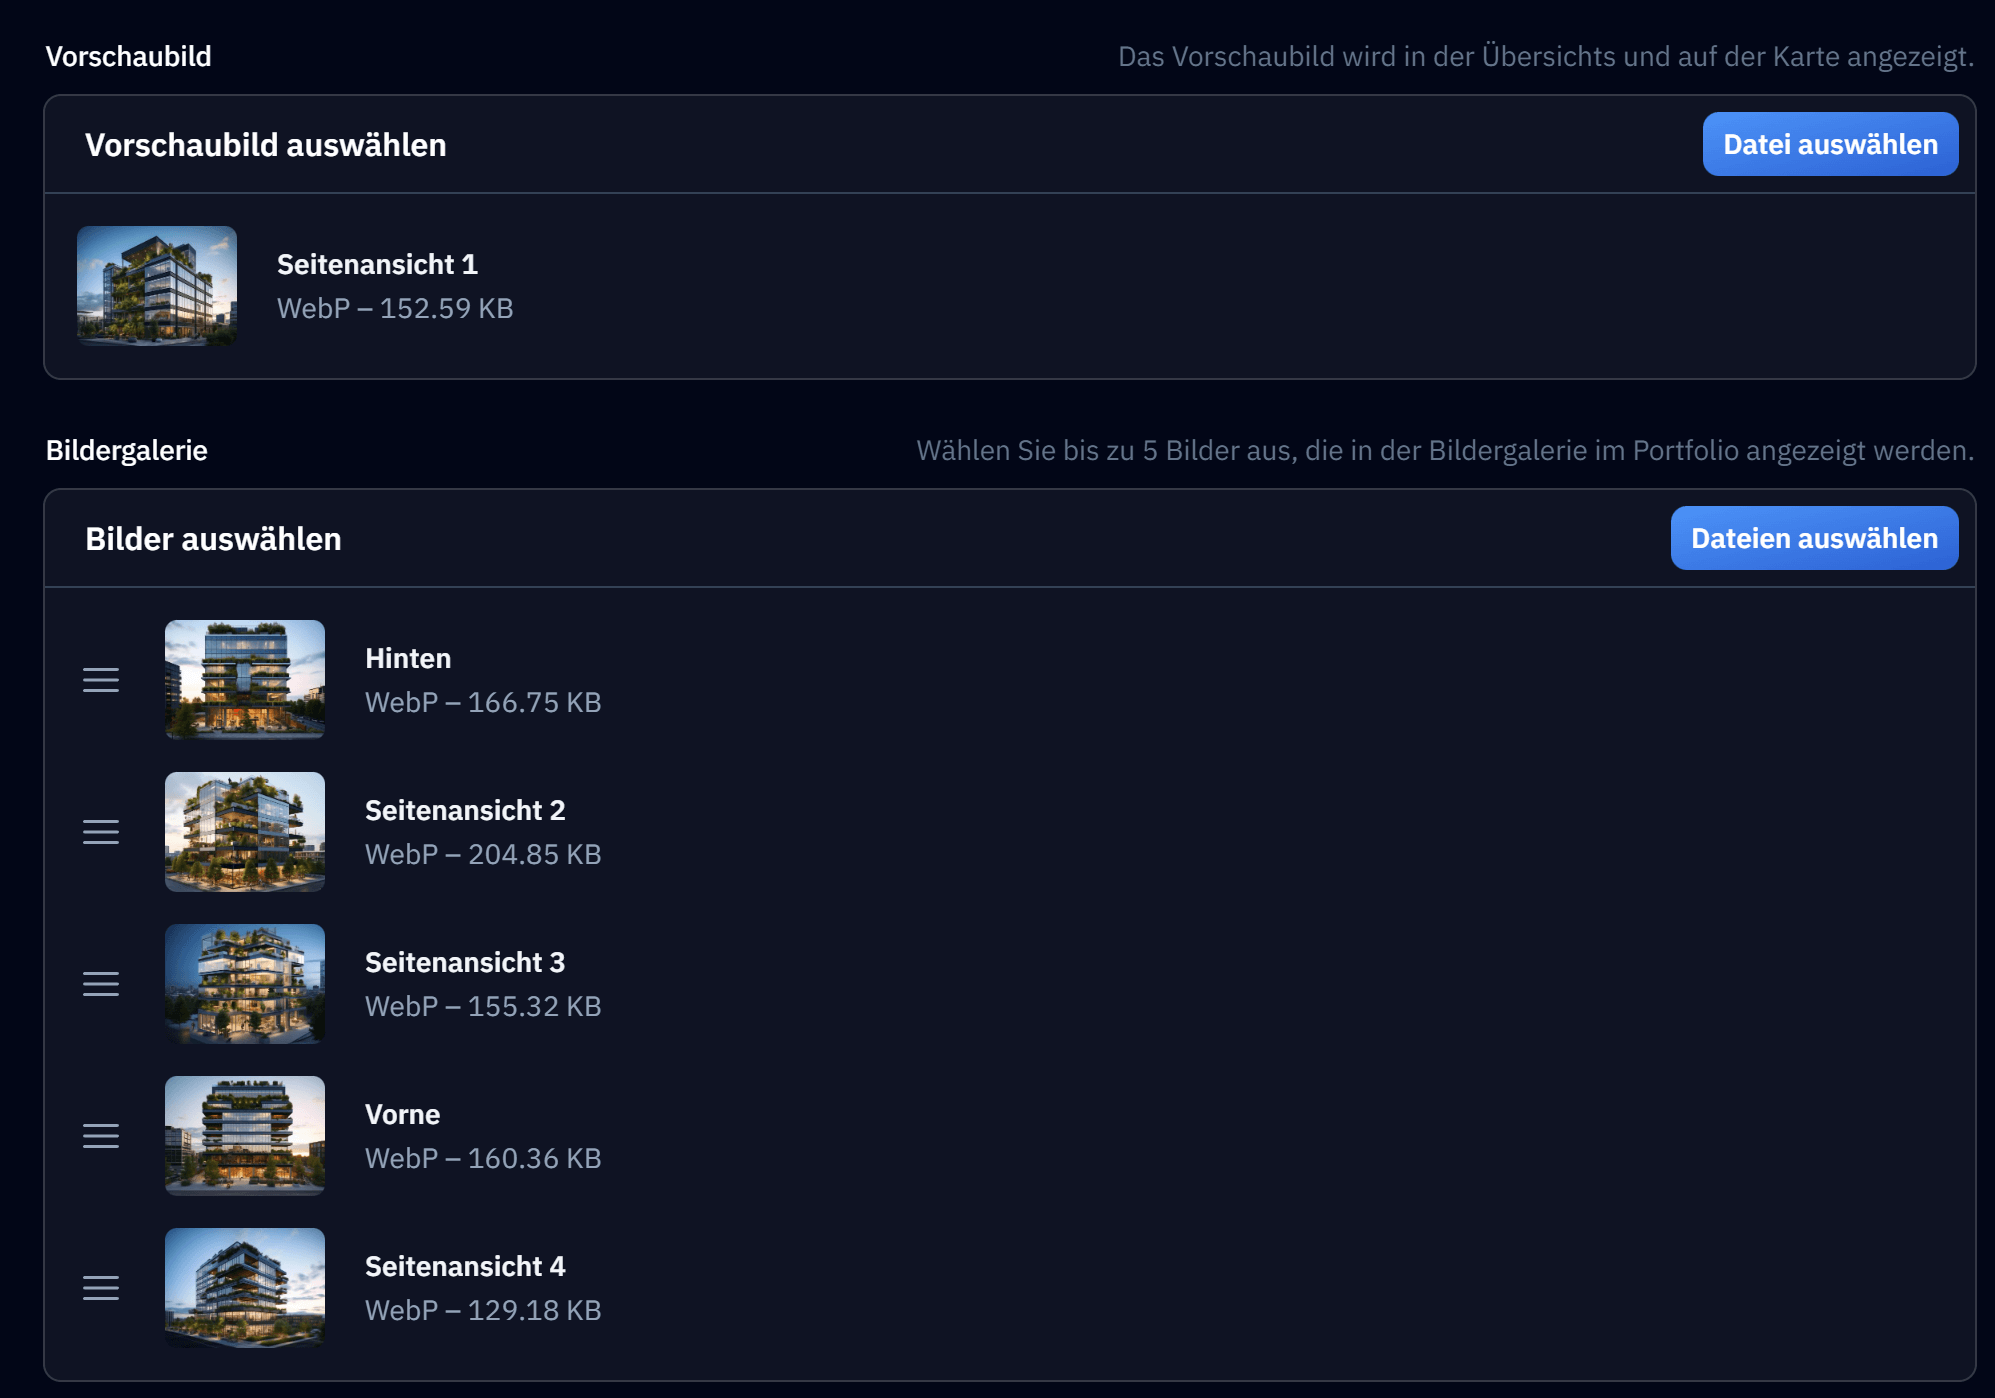The height and width of the screenshot is (1398, 1995).
Task: Select the Seitenansicht 3 file title
Action: [x=465, y=962]
